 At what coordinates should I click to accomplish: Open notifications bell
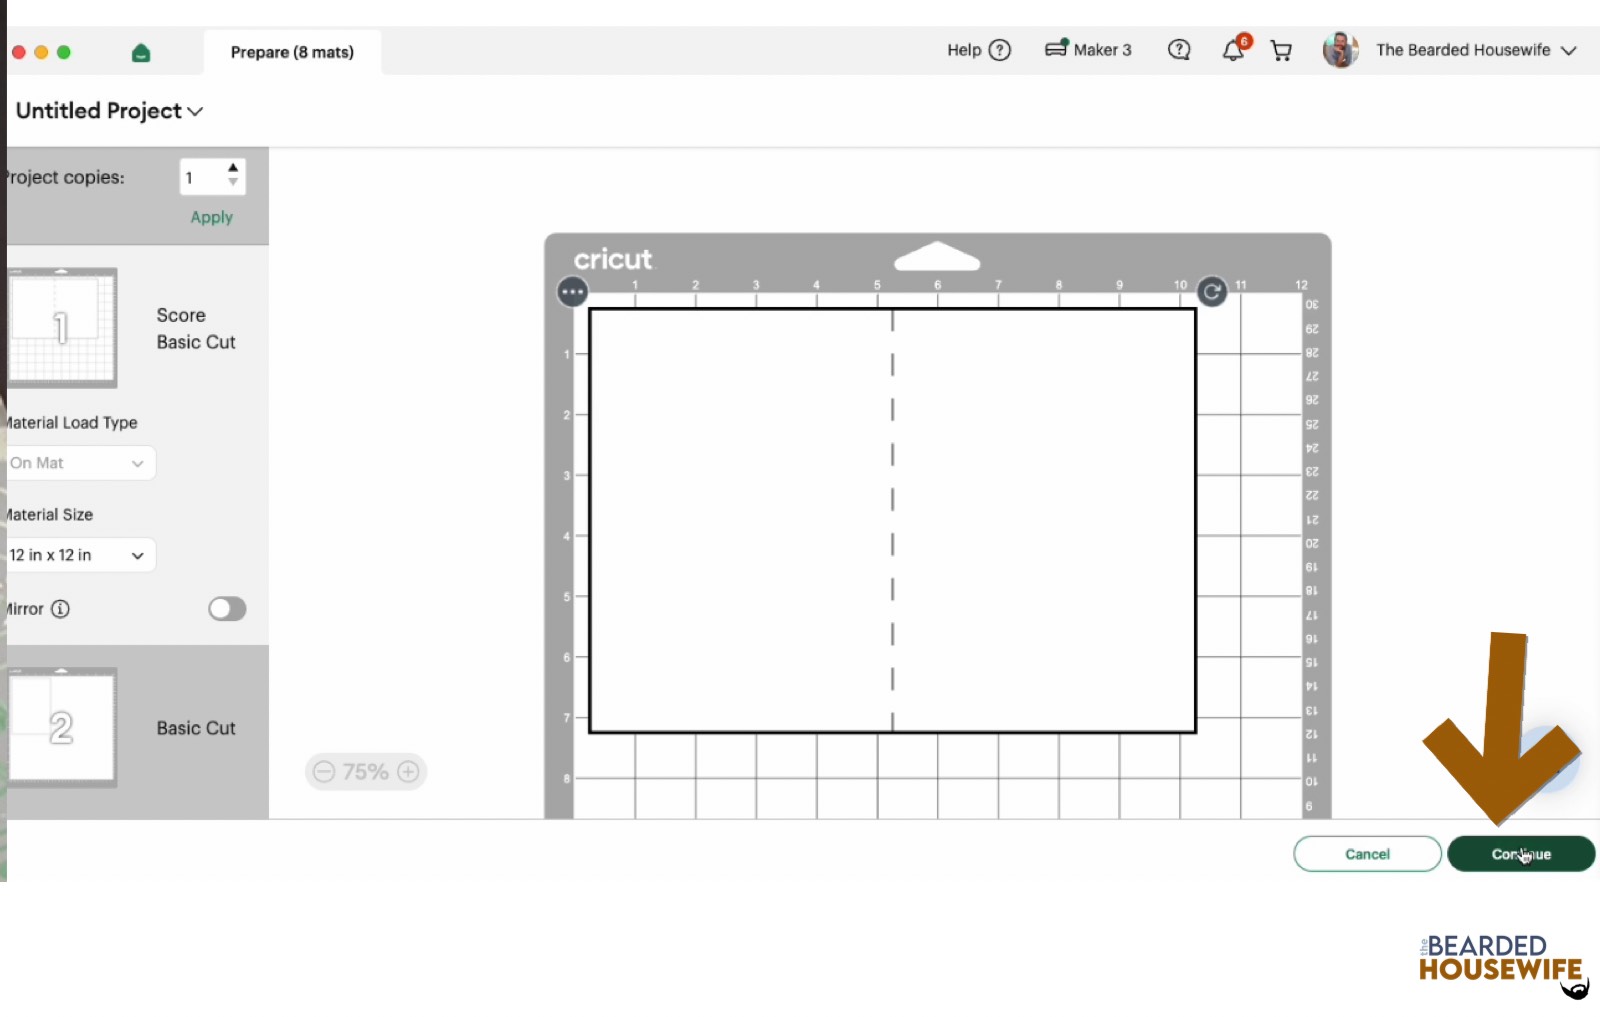[1235, 49]
